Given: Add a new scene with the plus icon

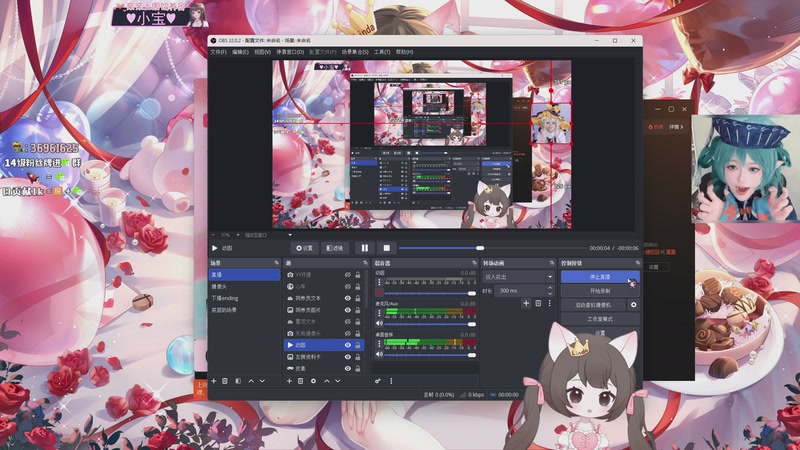Looking at the screenshot, I should 214,381.
